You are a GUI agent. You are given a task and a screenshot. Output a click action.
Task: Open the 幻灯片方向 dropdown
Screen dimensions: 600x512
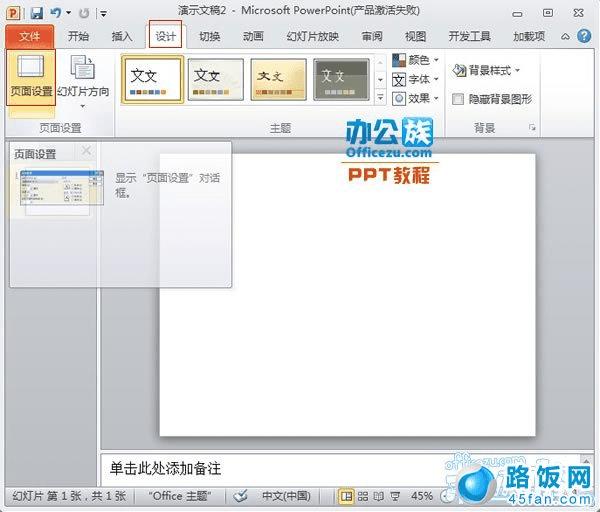(83, 82)
